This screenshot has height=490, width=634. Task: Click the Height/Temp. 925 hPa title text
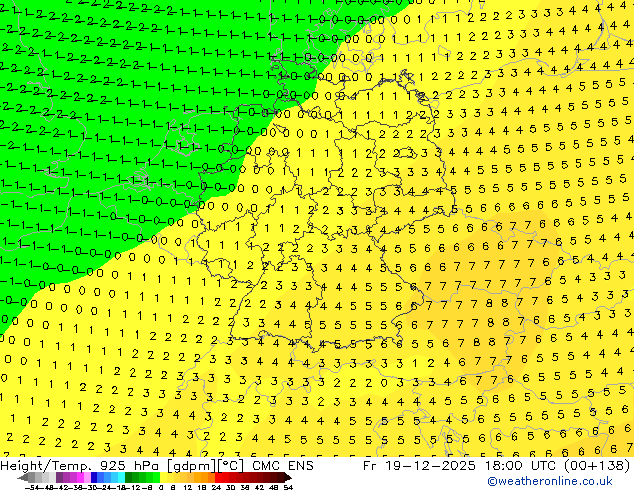click(82, 466)
